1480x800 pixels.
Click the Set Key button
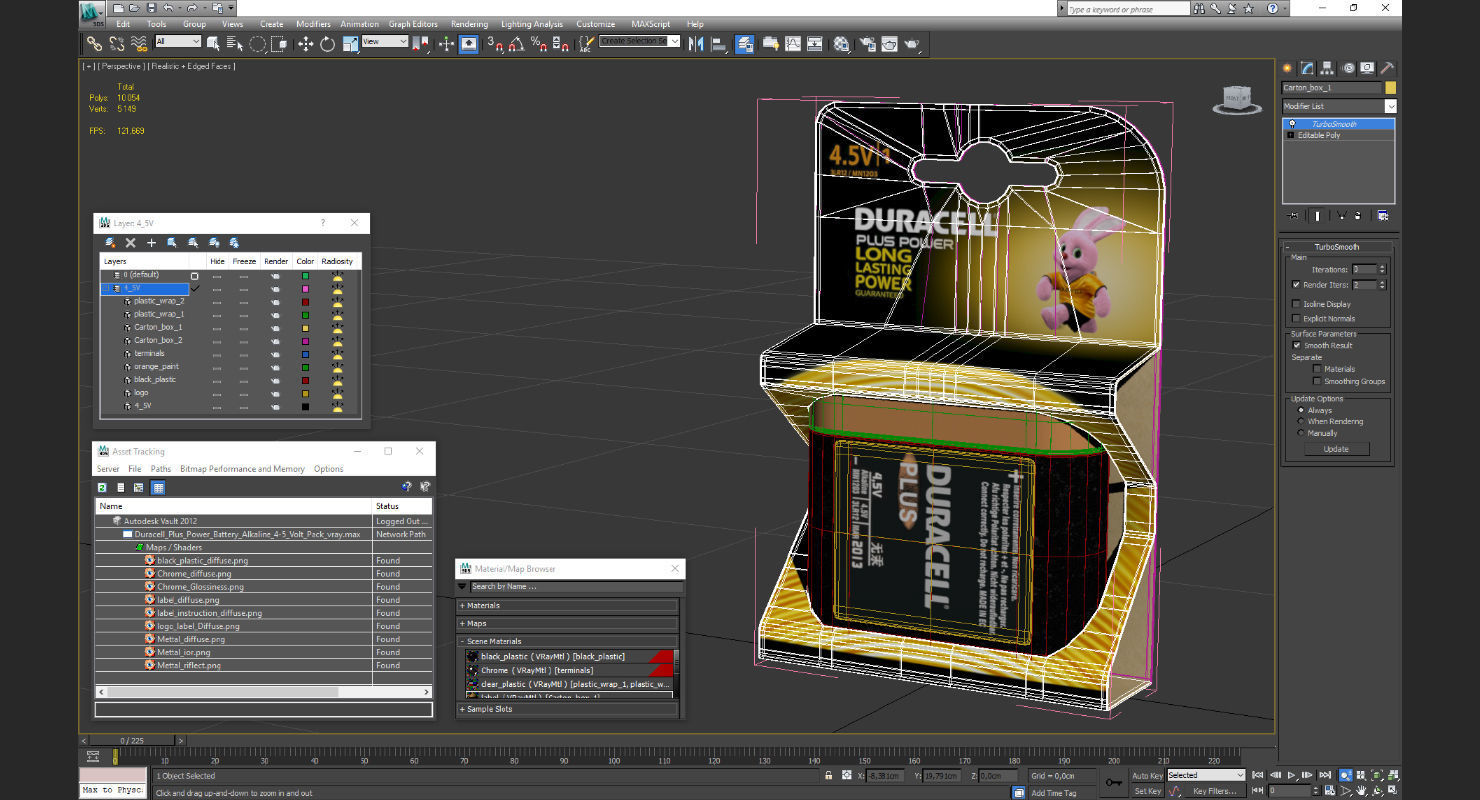point(1147,791)
